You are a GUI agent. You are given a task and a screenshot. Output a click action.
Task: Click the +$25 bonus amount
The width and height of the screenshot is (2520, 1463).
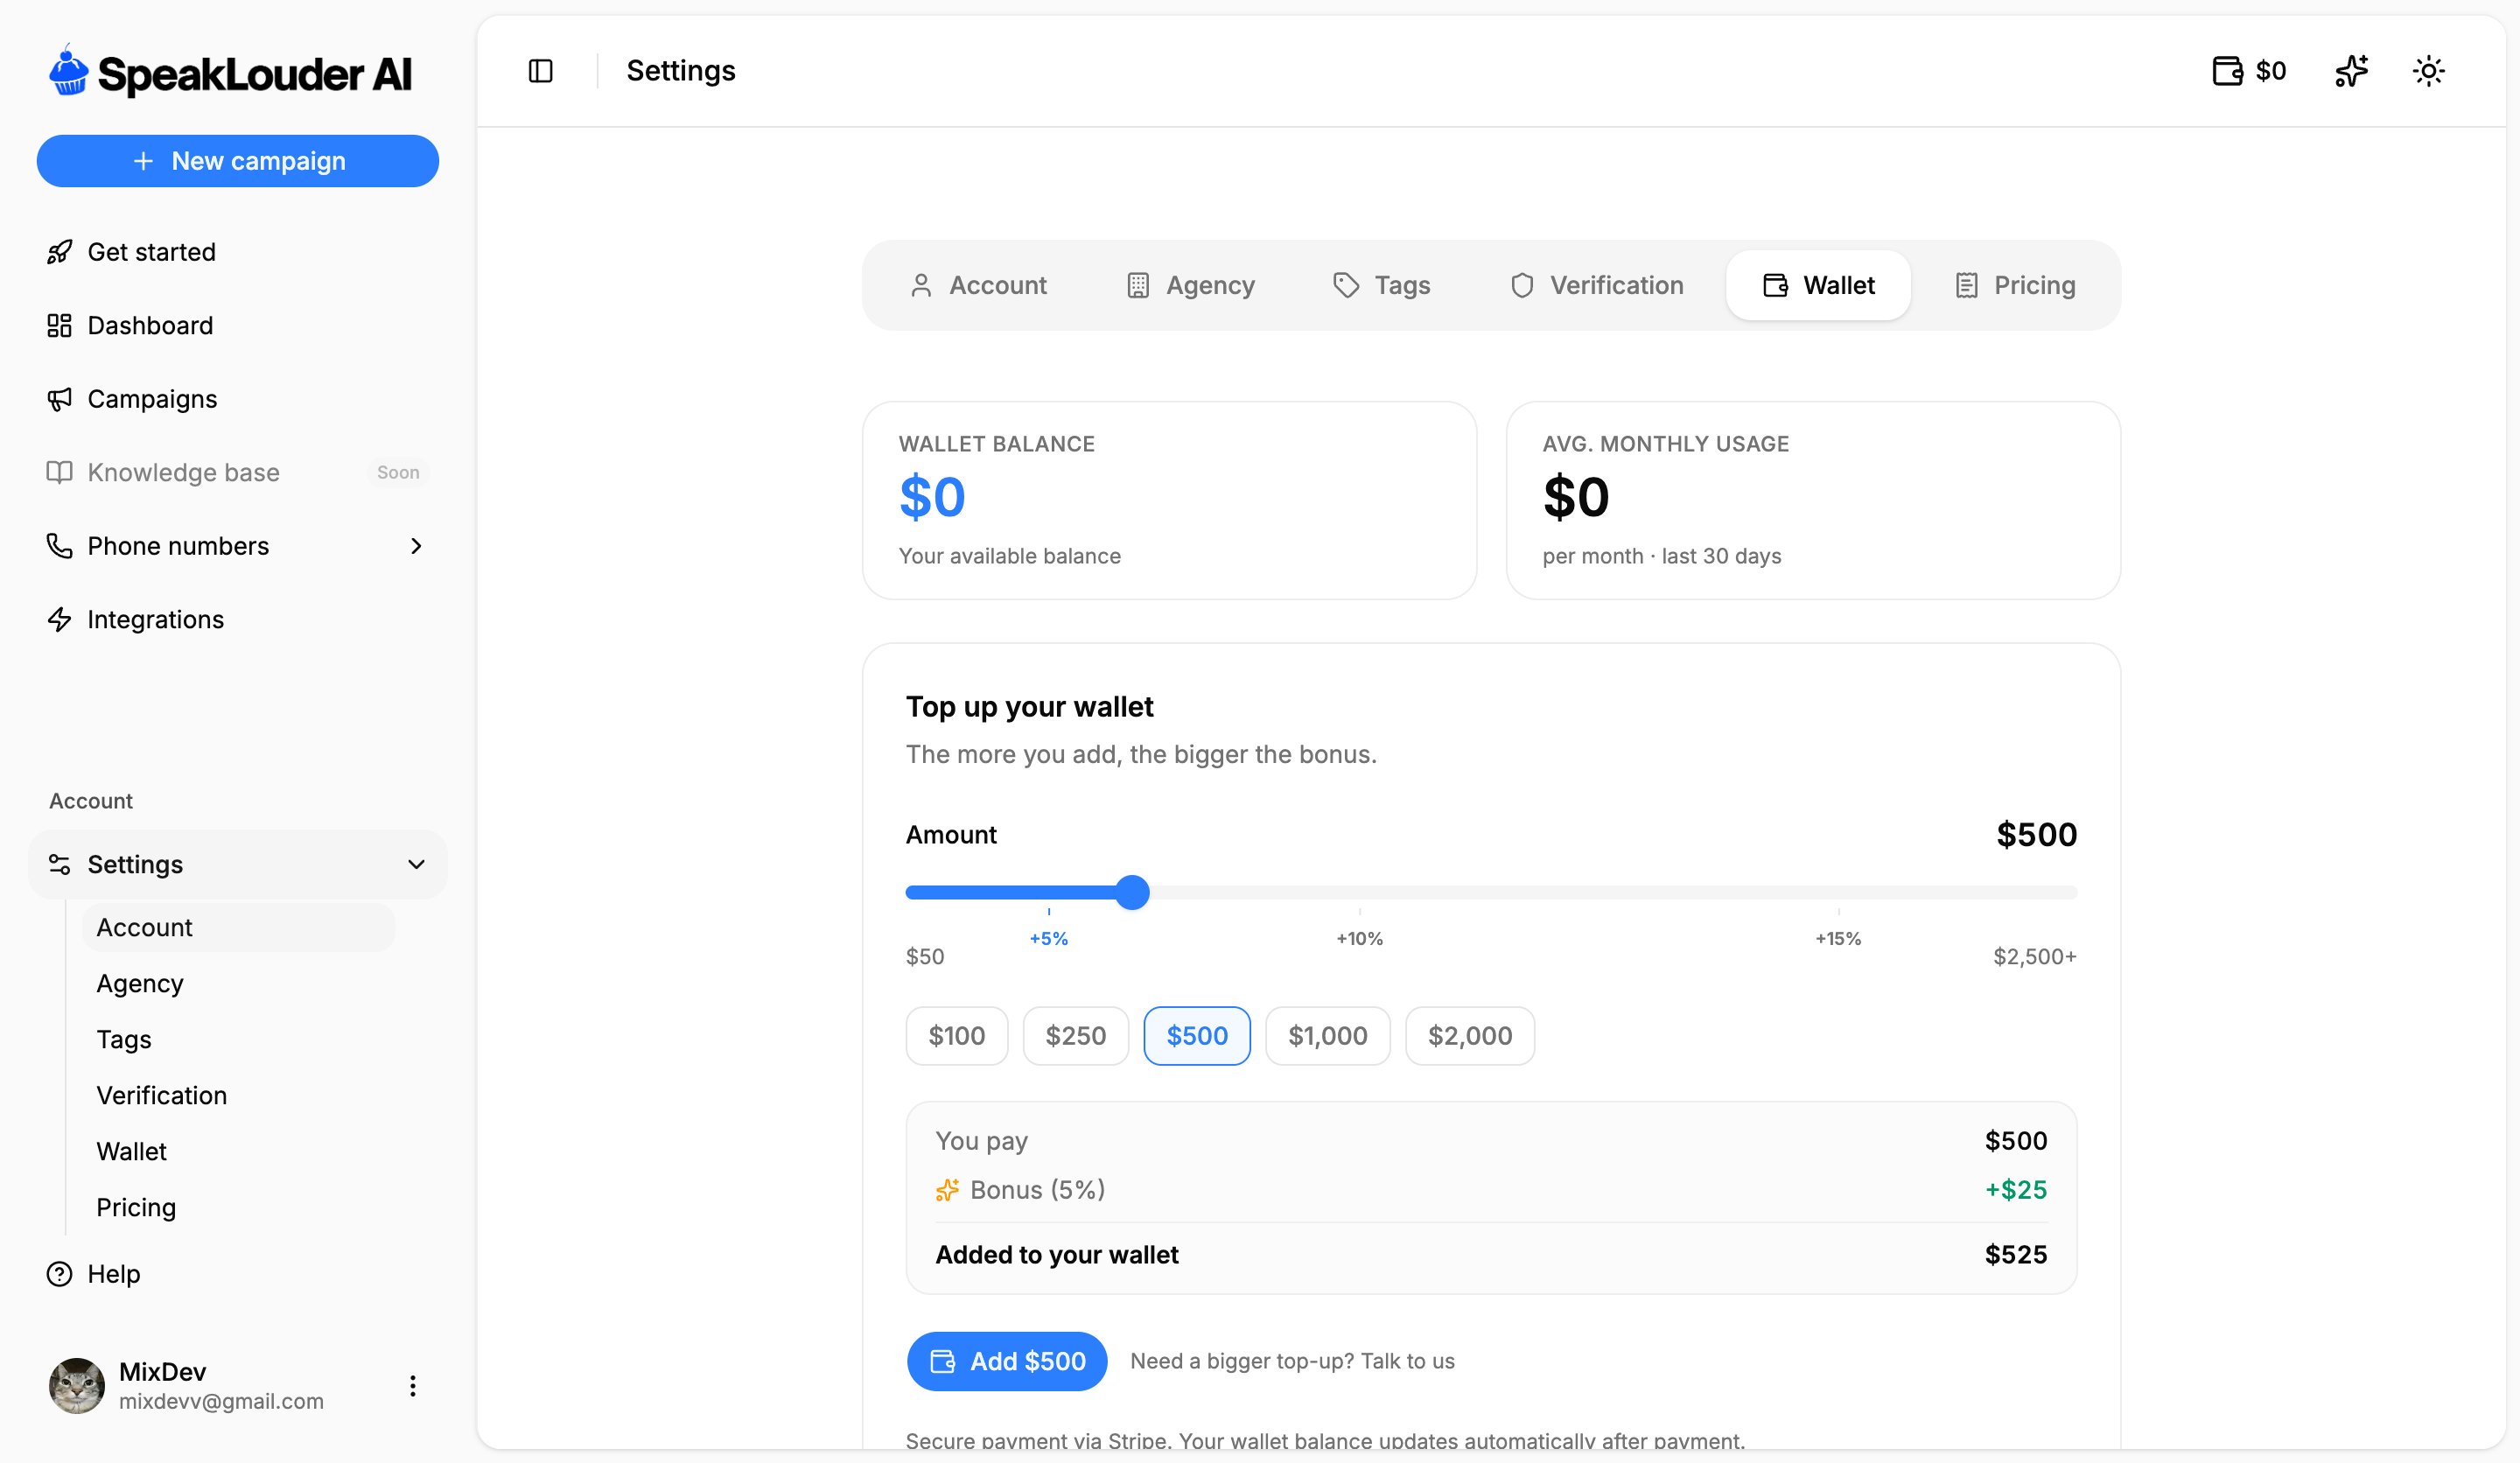click(2016, 1190)
